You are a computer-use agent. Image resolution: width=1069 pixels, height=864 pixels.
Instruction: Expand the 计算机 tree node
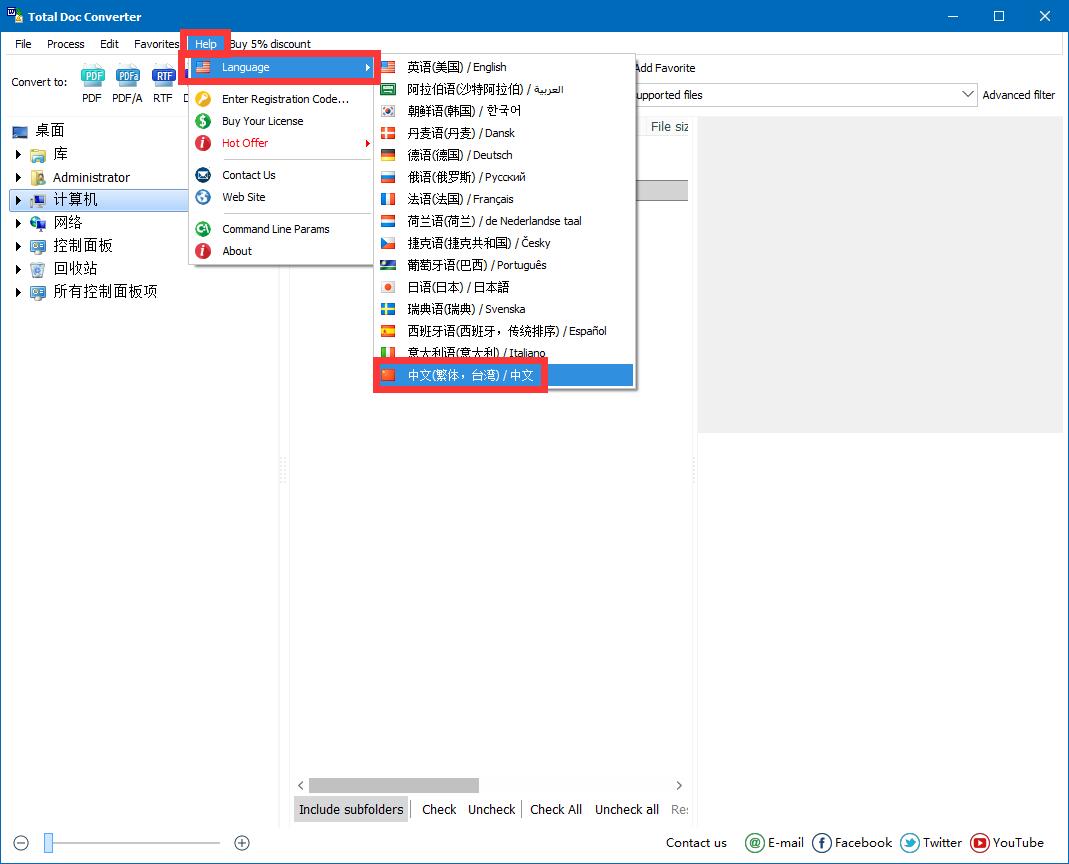(18, 200)
